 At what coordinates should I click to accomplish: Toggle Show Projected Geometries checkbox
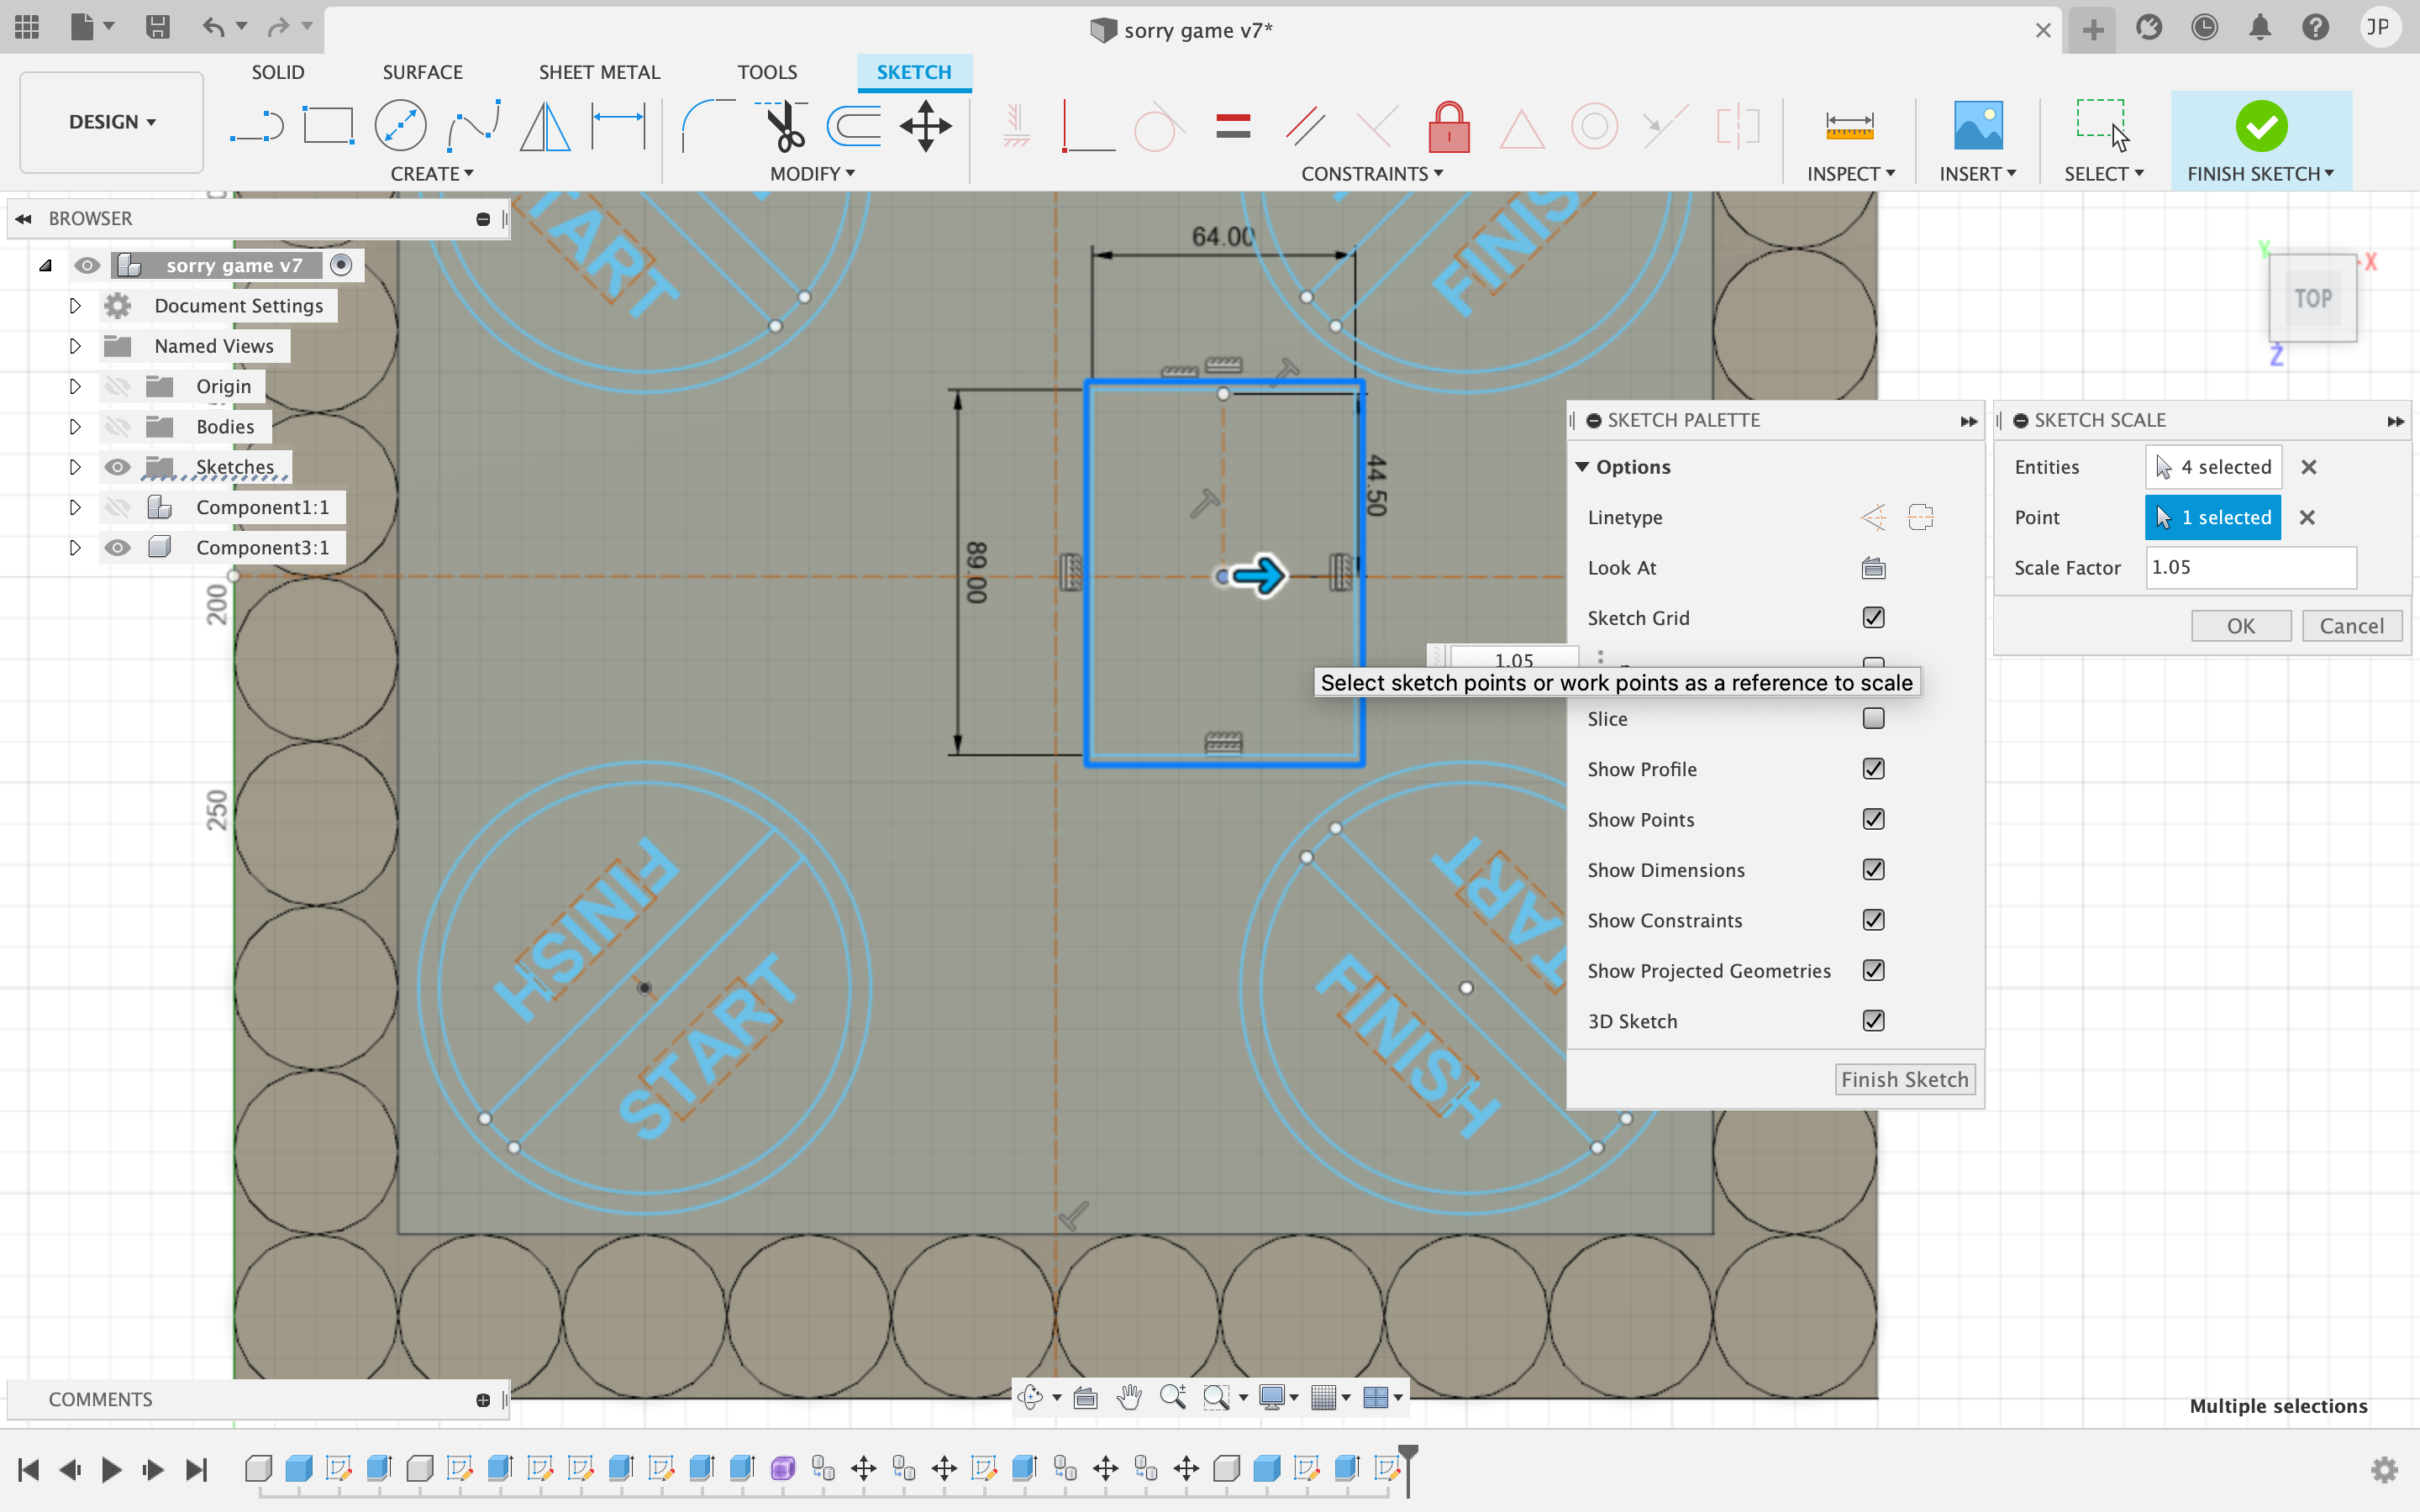click(x=1873, y=970)
